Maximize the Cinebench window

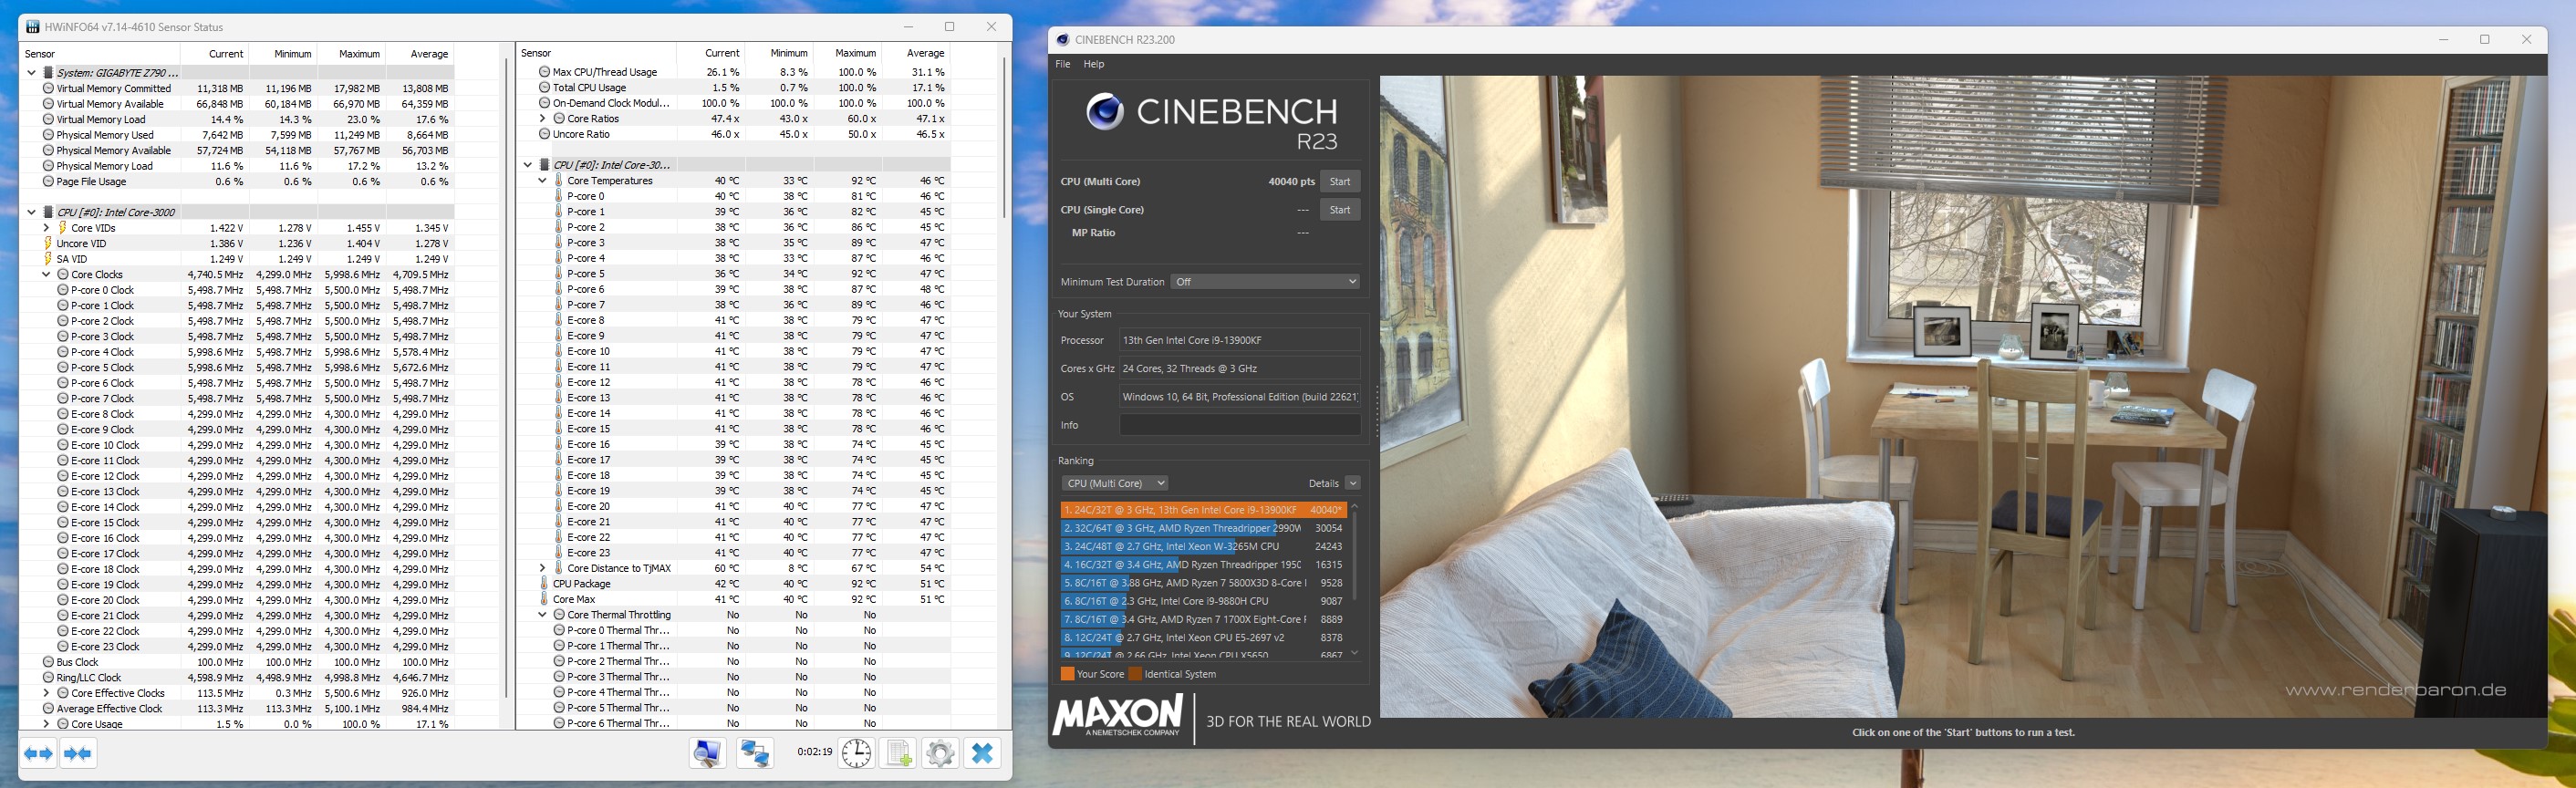(2485, 40)
